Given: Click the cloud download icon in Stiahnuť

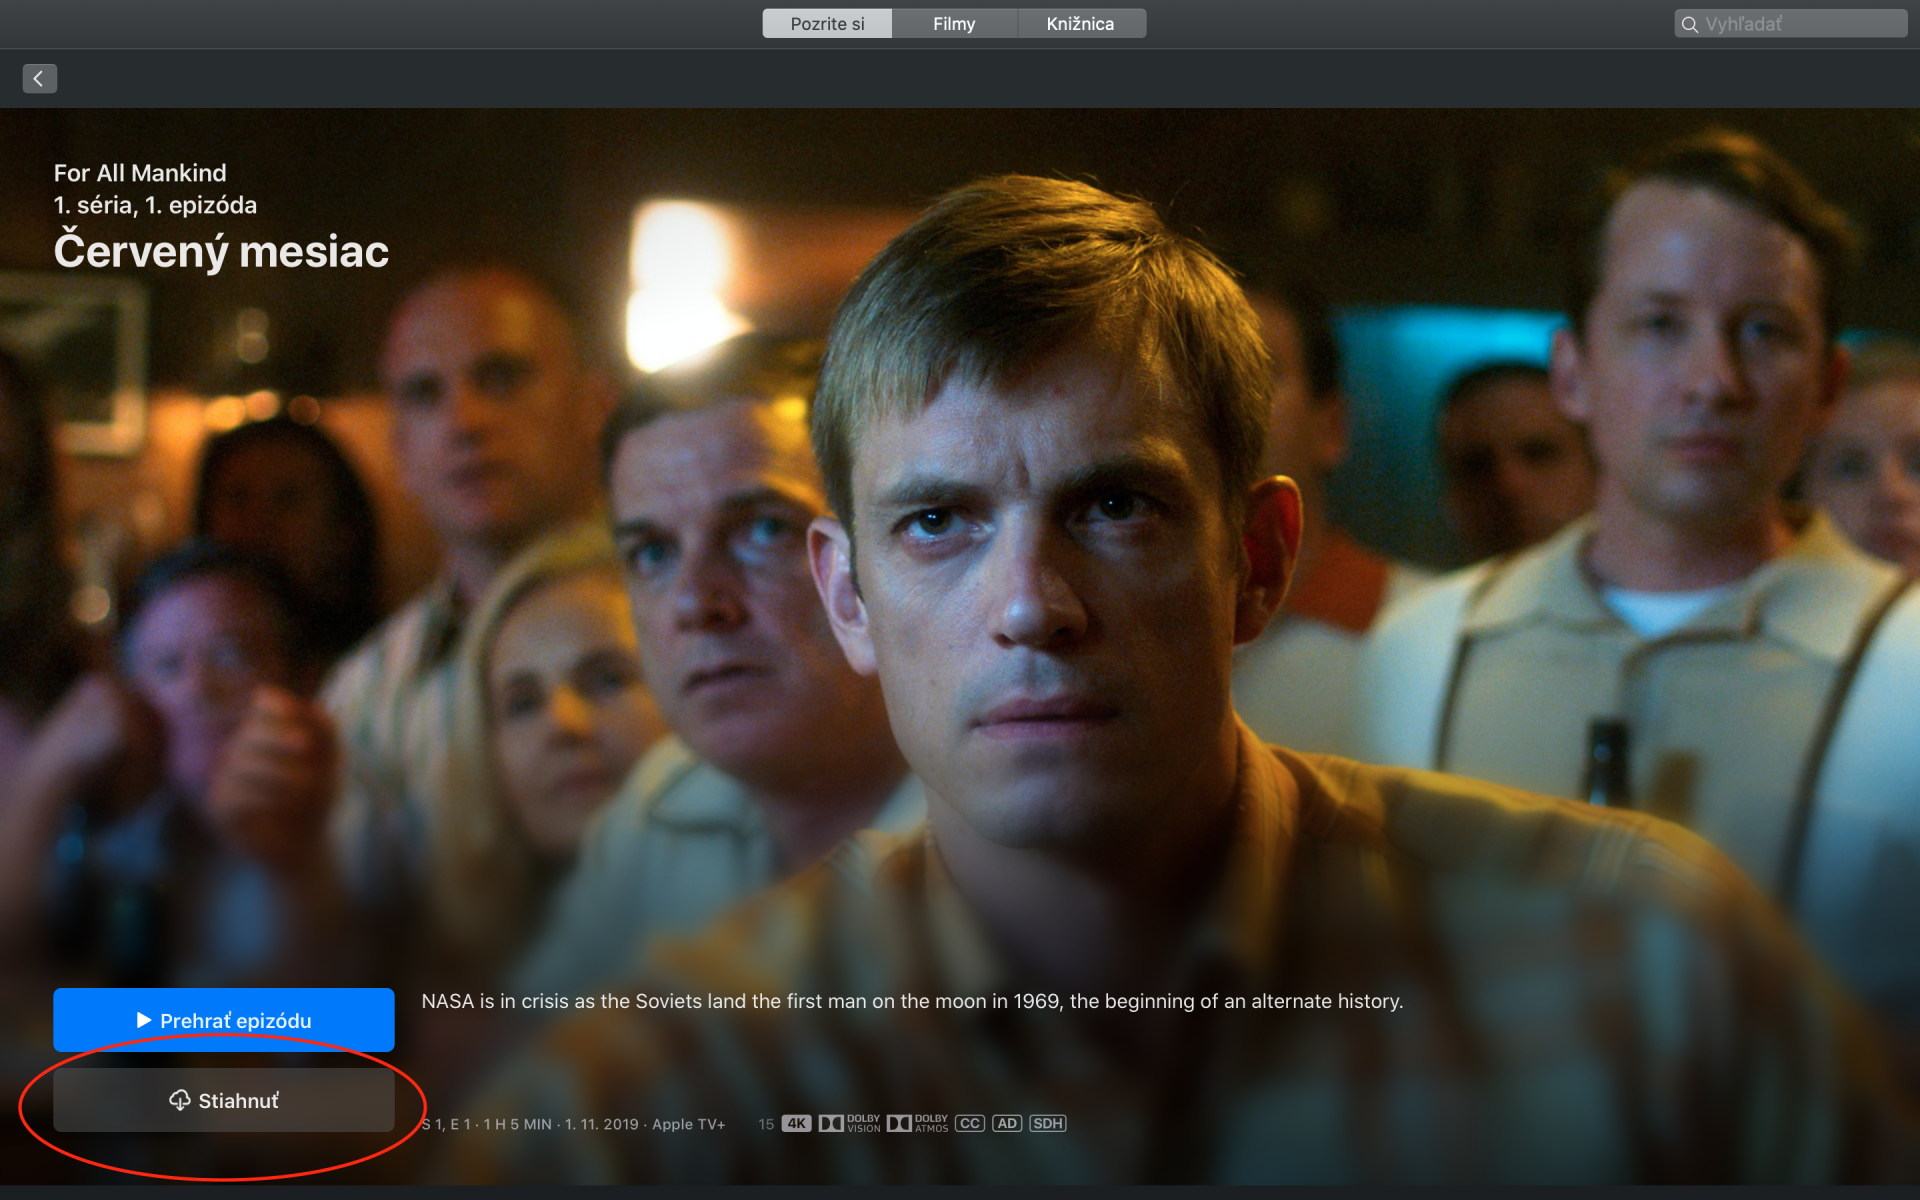Looking at the screenshot, I should click(x=180, y=1100).
